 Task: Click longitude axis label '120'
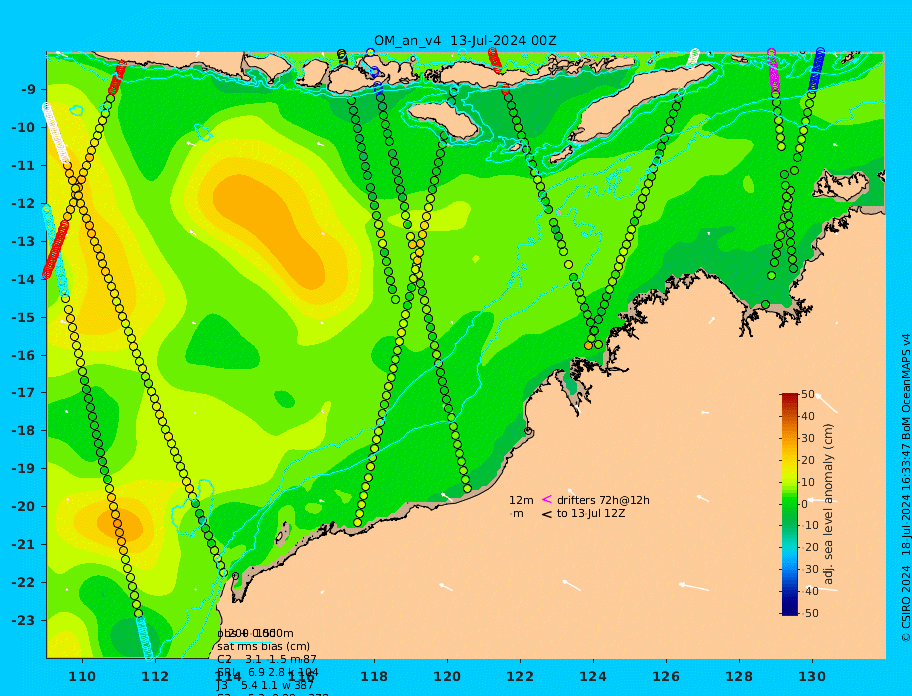tap(448, 677)
